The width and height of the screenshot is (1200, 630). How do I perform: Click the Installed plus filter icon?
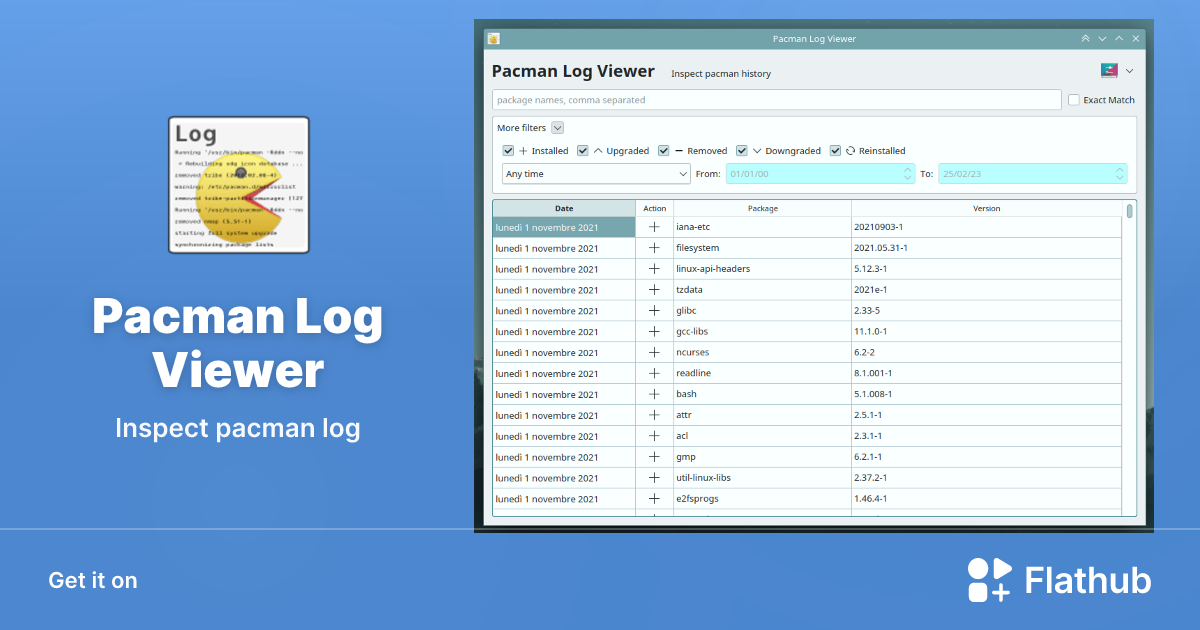pos(522,150)
